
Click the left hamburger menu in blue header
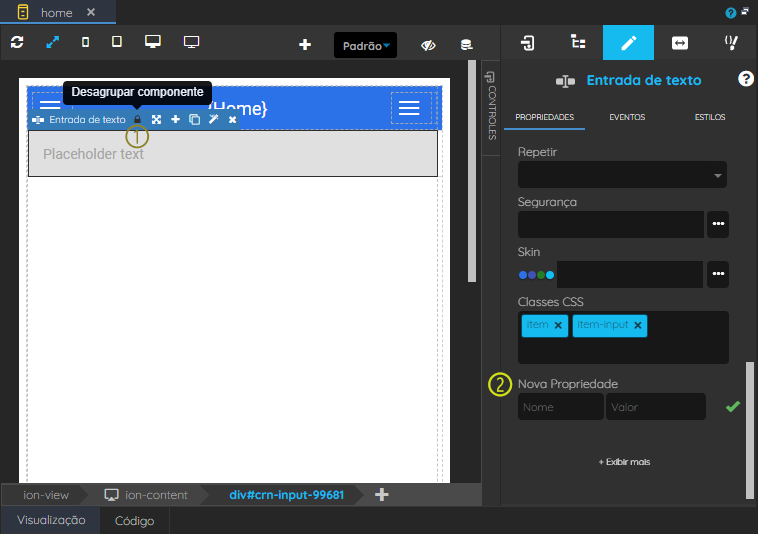point(50,105)
